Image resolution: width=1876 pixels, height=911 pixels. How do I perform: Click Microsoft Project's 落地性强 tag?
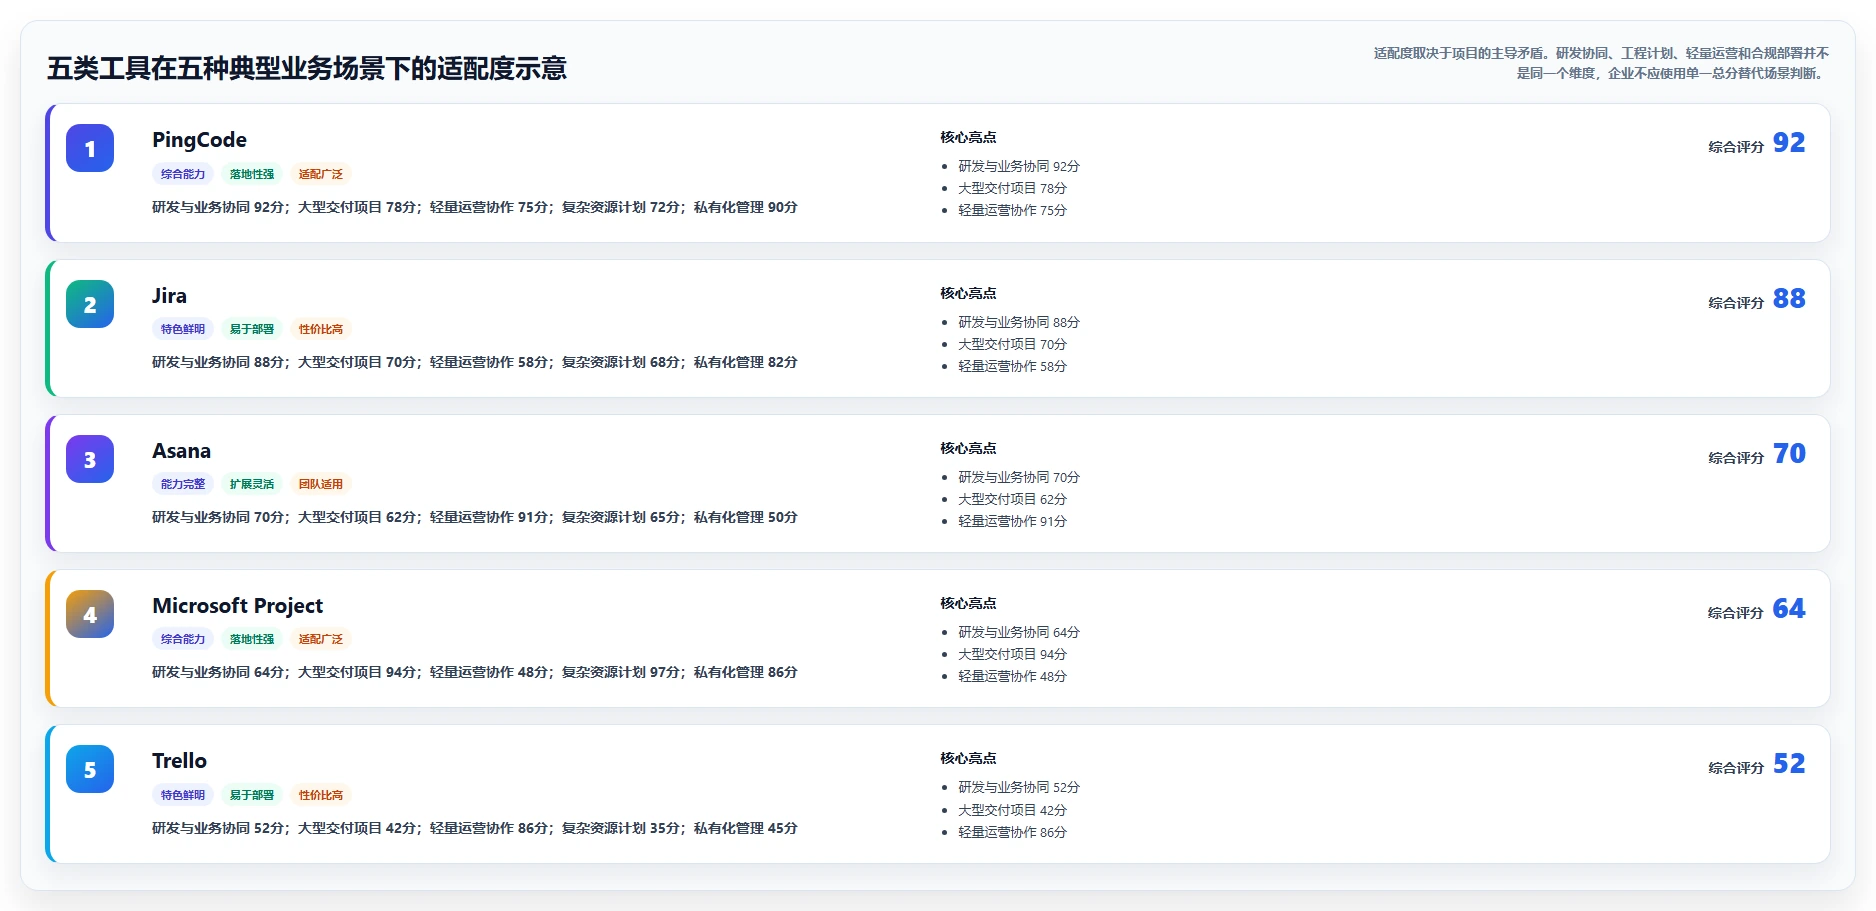[252, 639]
